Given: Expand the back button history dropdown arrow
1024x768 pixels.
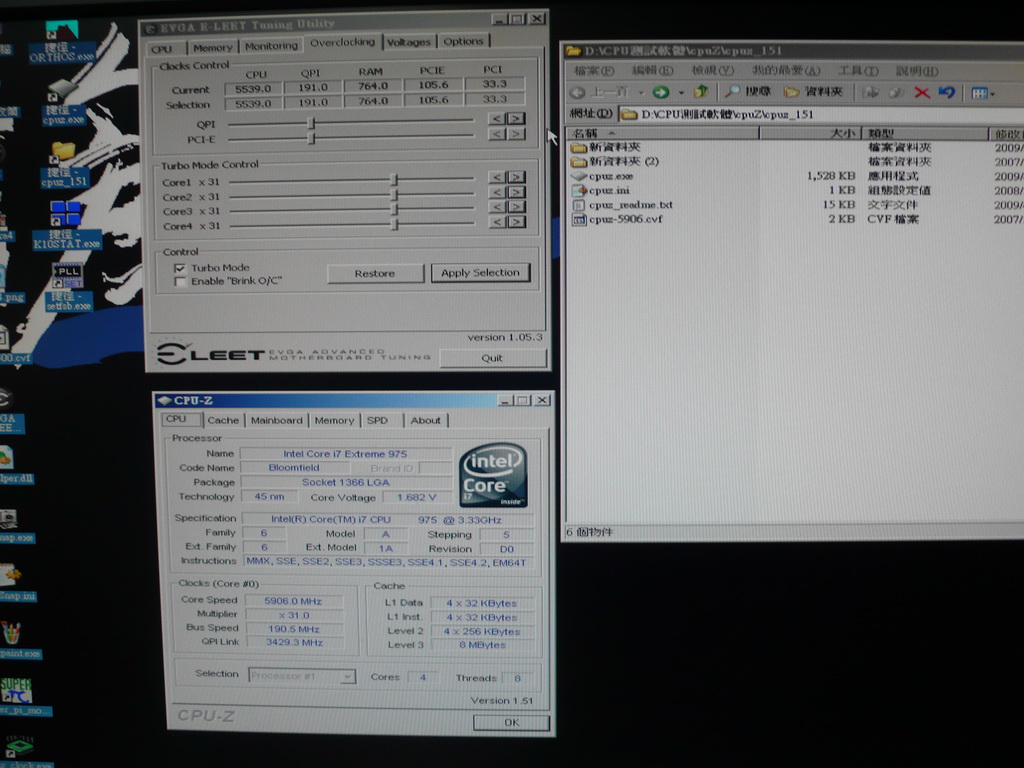Looking at the screenshot, I should tap(640, 92).
